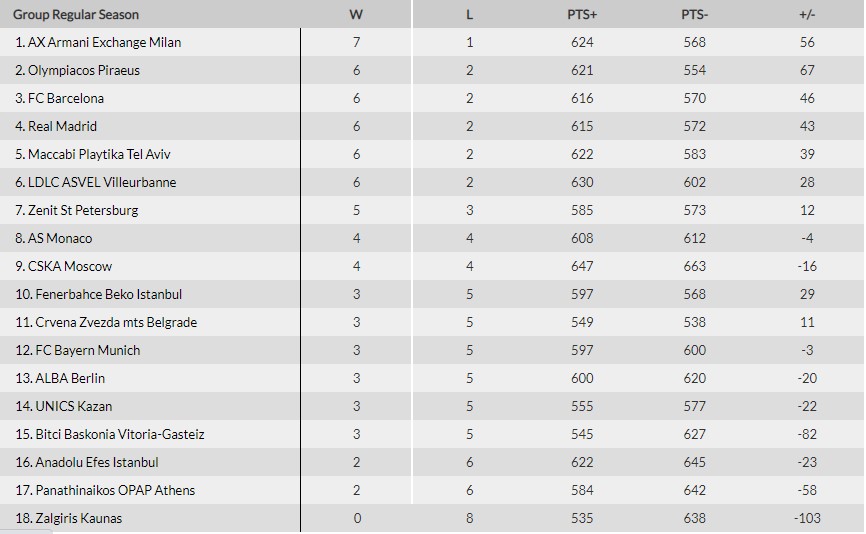Sort by the L column header
The width and height of the screenshot is (866, 534).
point(470,15)
